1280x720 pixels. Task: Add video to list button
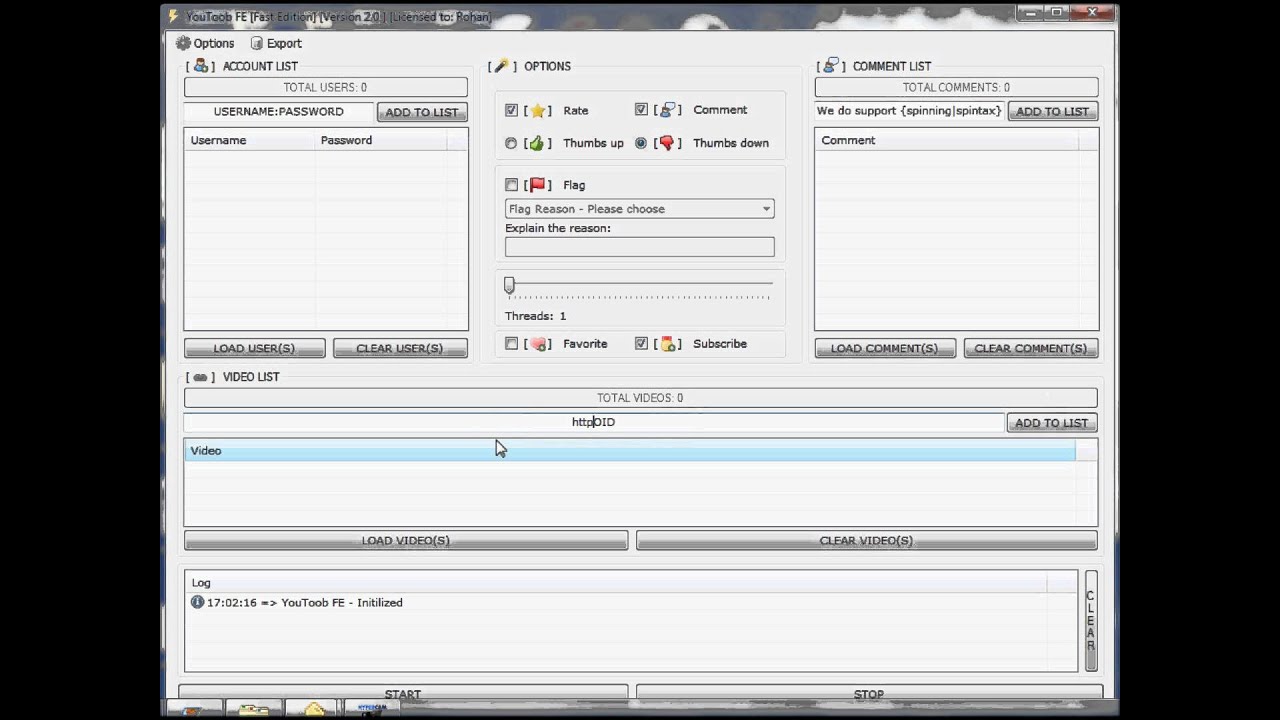coord(1051,423)
